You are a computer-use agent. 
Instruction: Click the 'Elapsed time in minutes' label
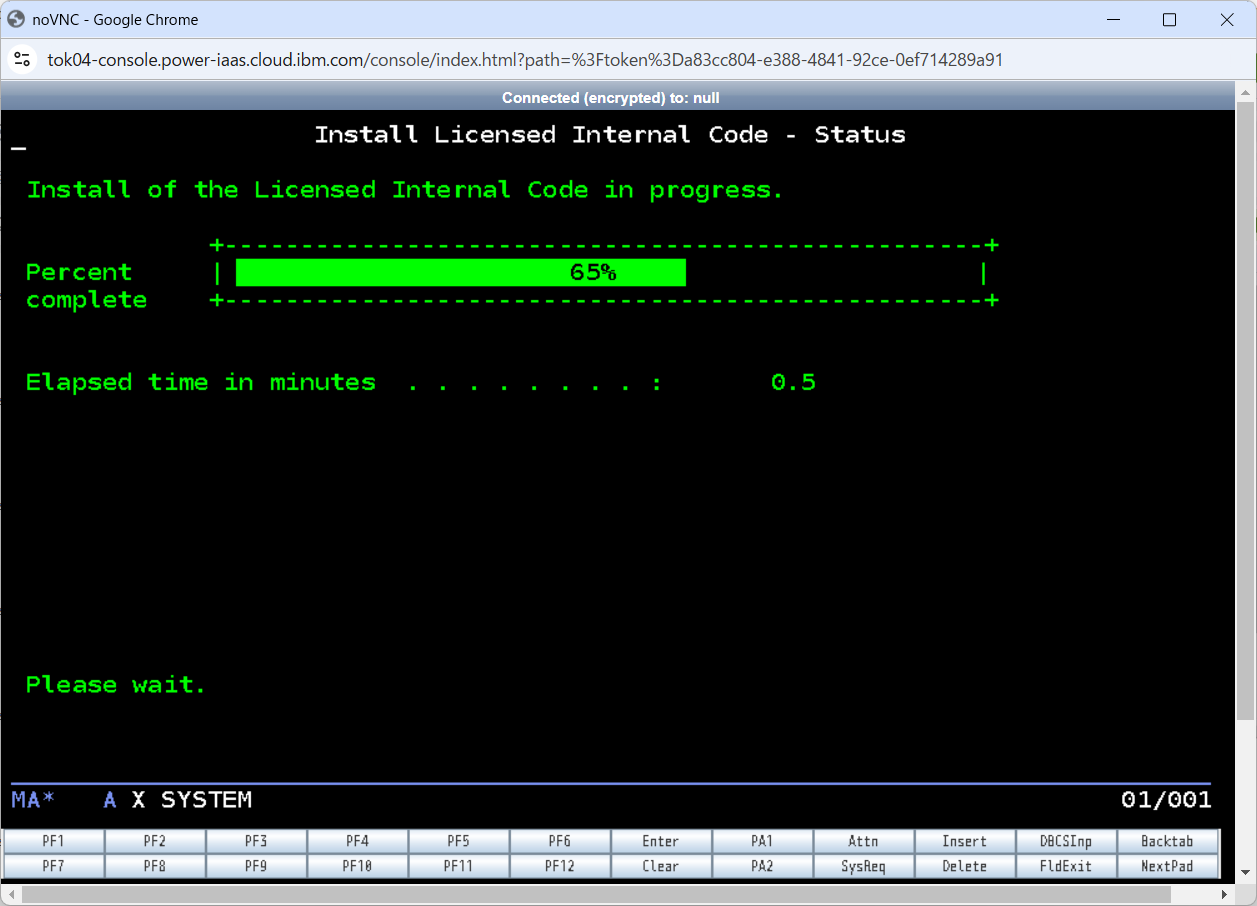pos(201,382)
